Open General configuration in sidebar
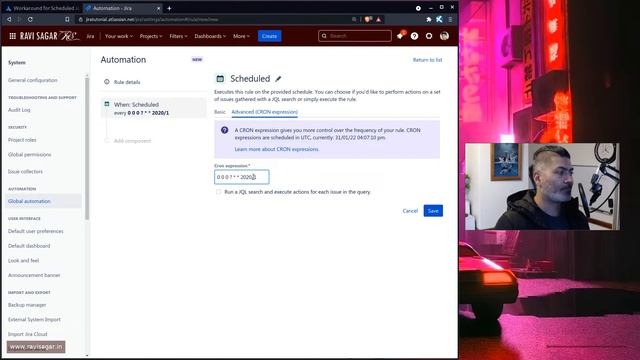This screenshot has height=360, width=640. (x=33, y=80)
